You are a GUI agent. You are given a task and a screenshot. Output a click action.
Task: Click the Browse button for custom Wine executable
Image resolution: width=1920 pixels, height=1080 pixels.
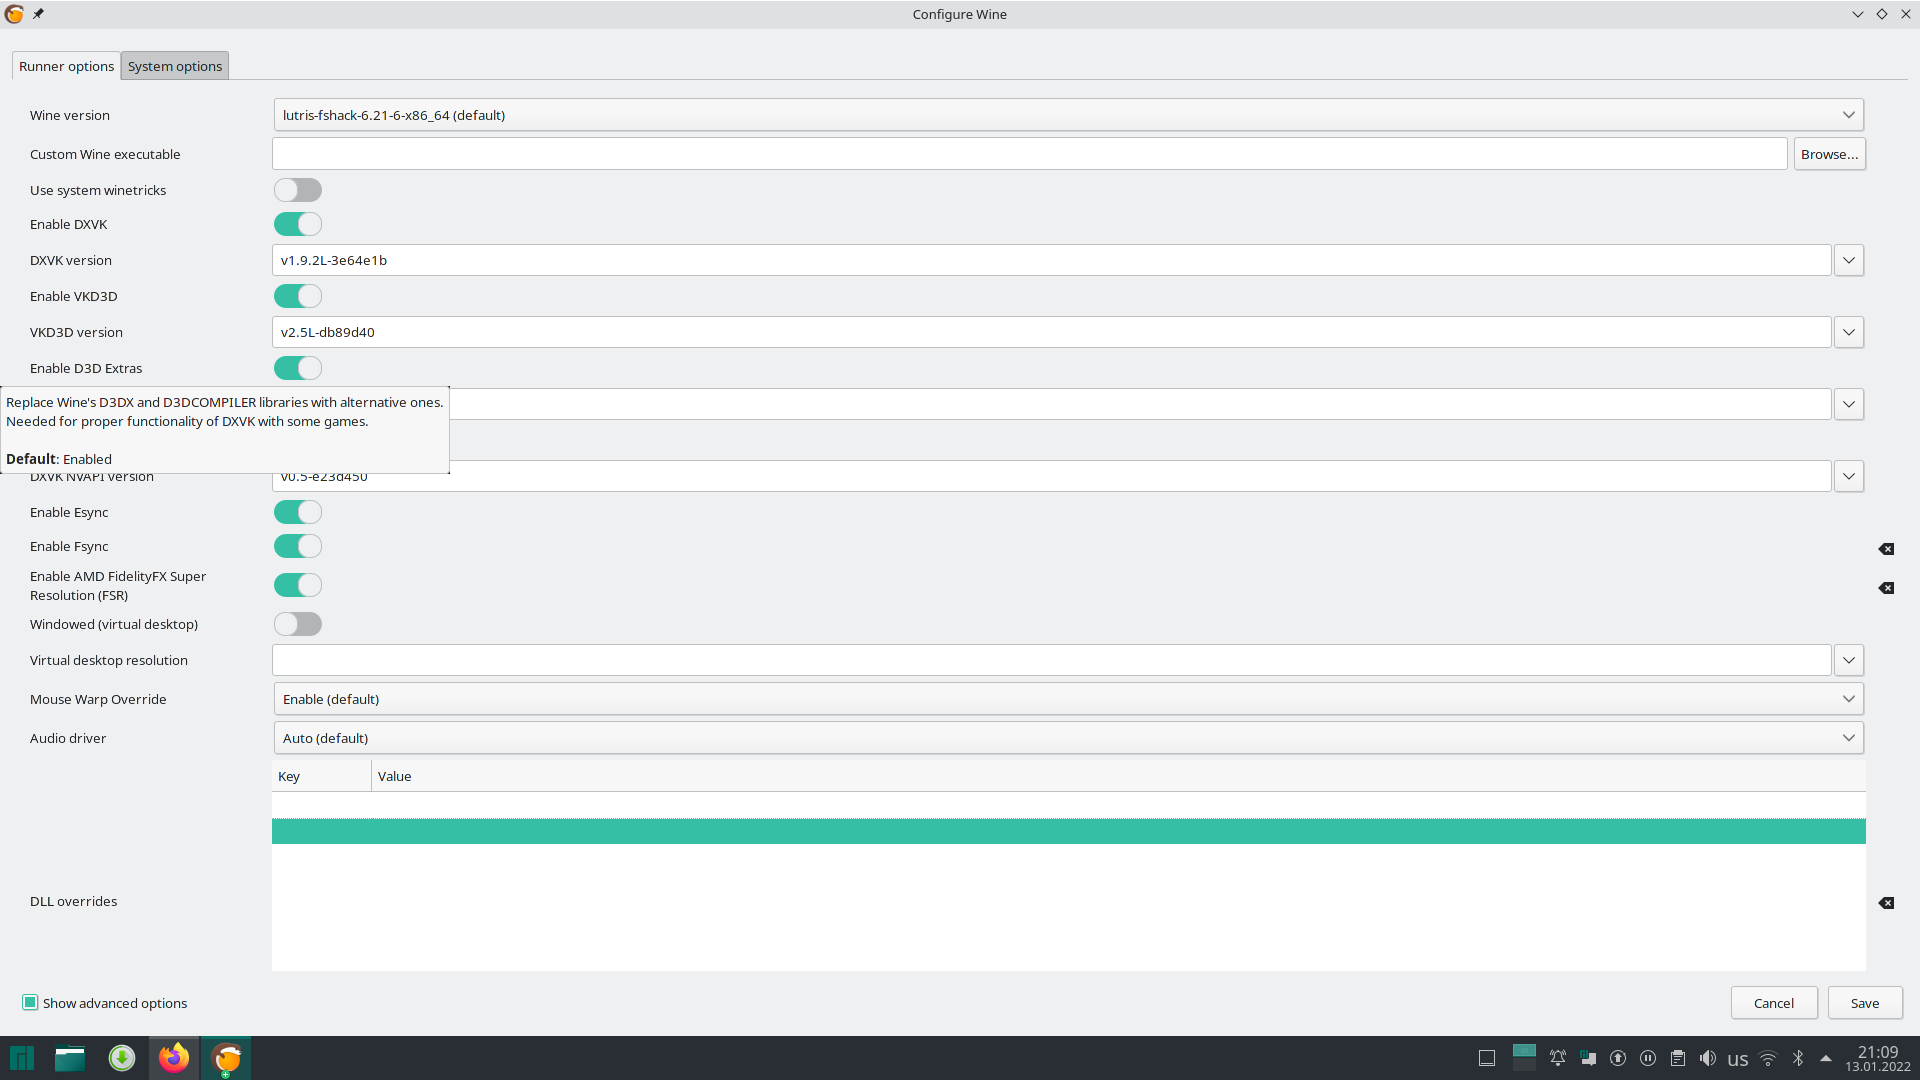point(1829,154)
